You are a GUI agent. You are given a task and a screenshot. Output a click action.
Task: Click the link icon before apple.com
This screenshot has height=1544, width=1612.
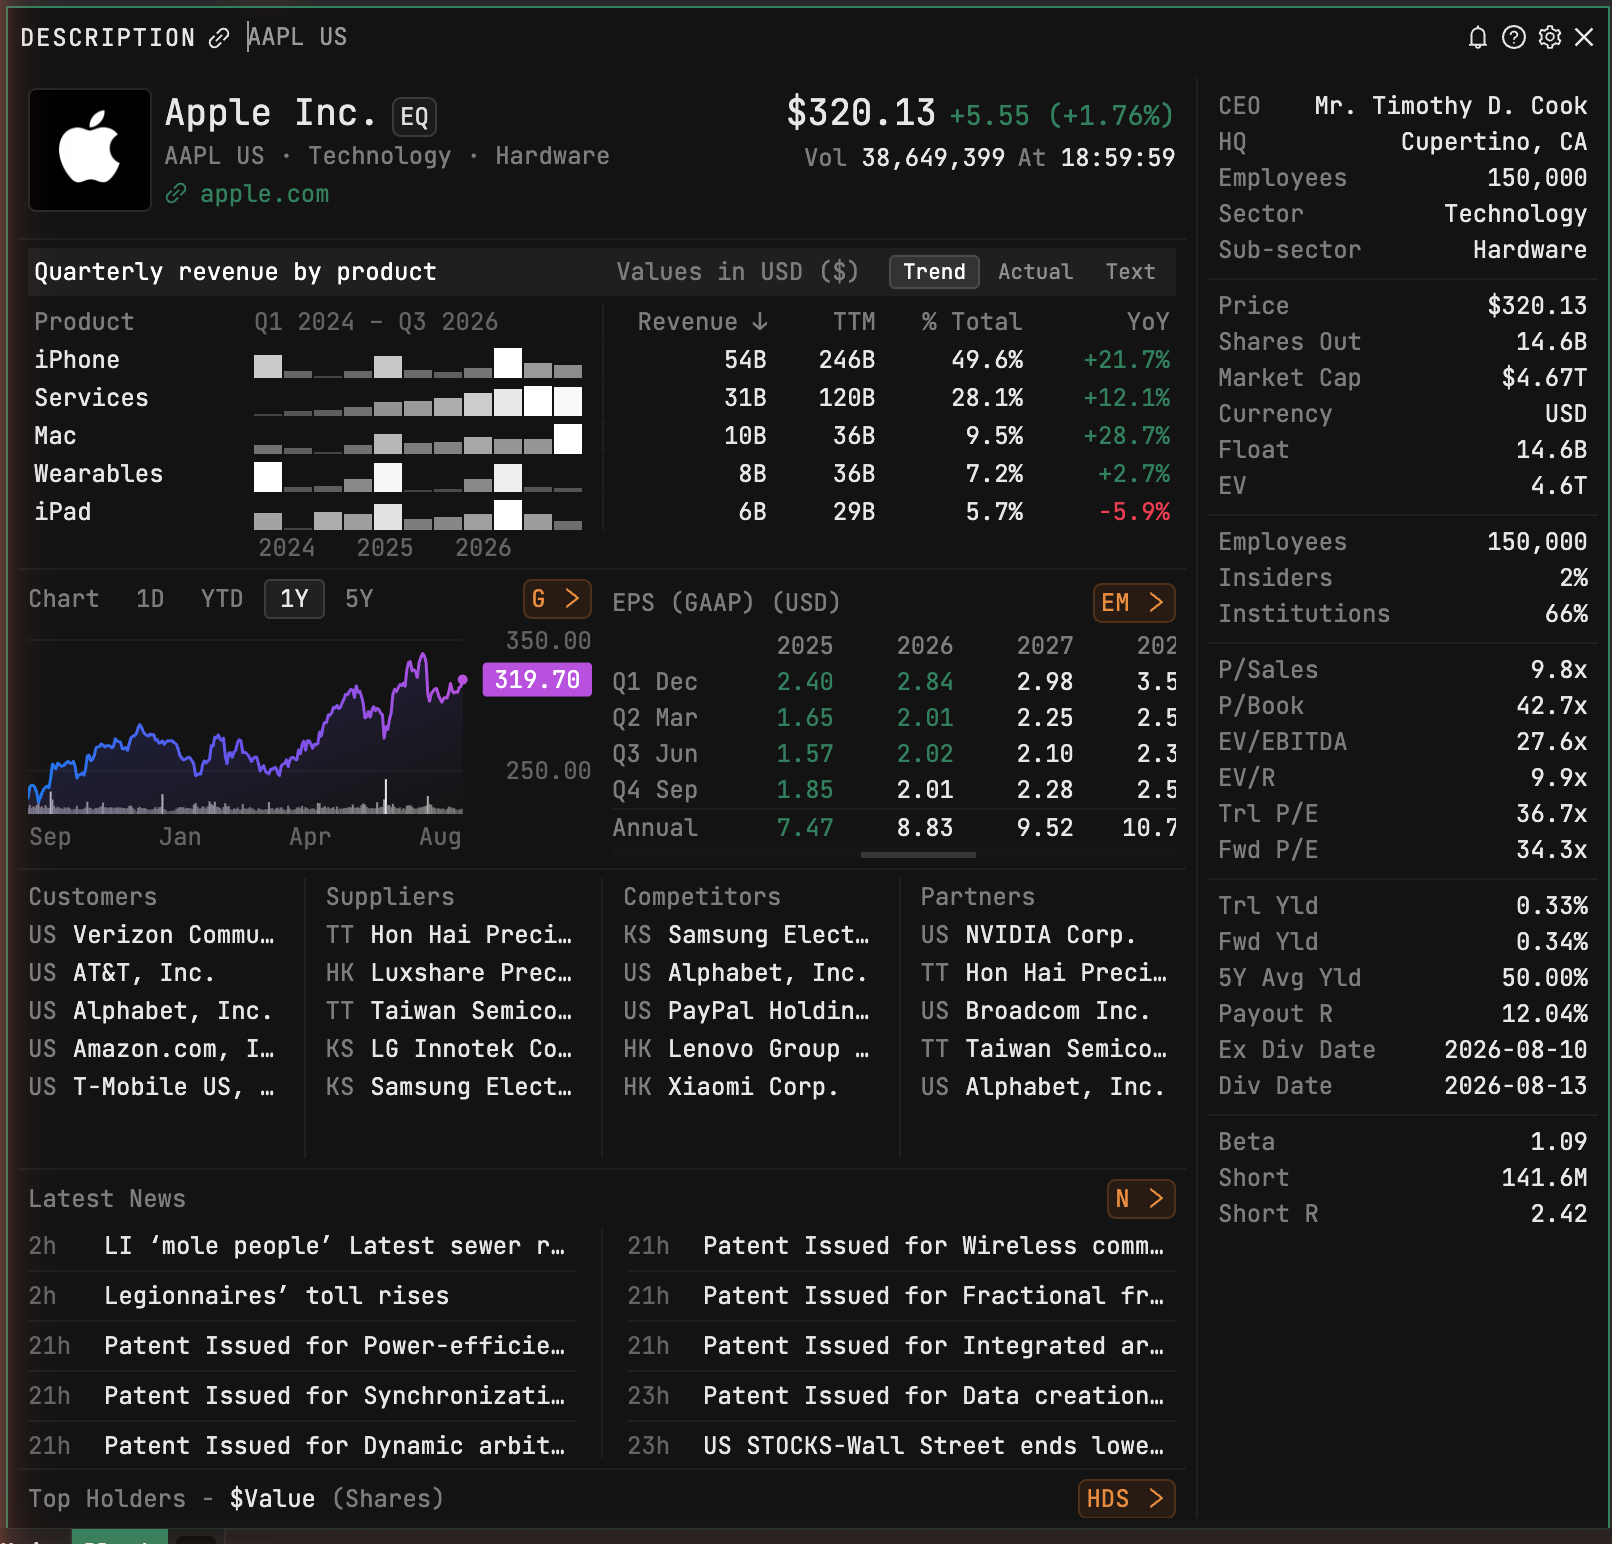point(176,194)
